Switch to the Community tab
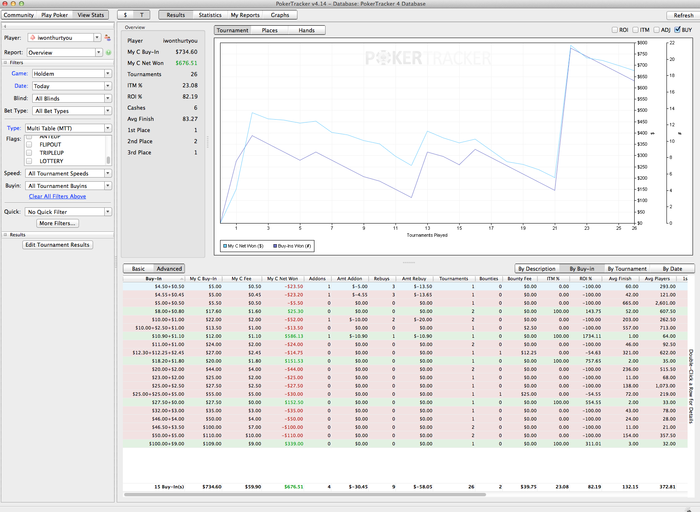The image size is (700, 512). click(19, 15)
